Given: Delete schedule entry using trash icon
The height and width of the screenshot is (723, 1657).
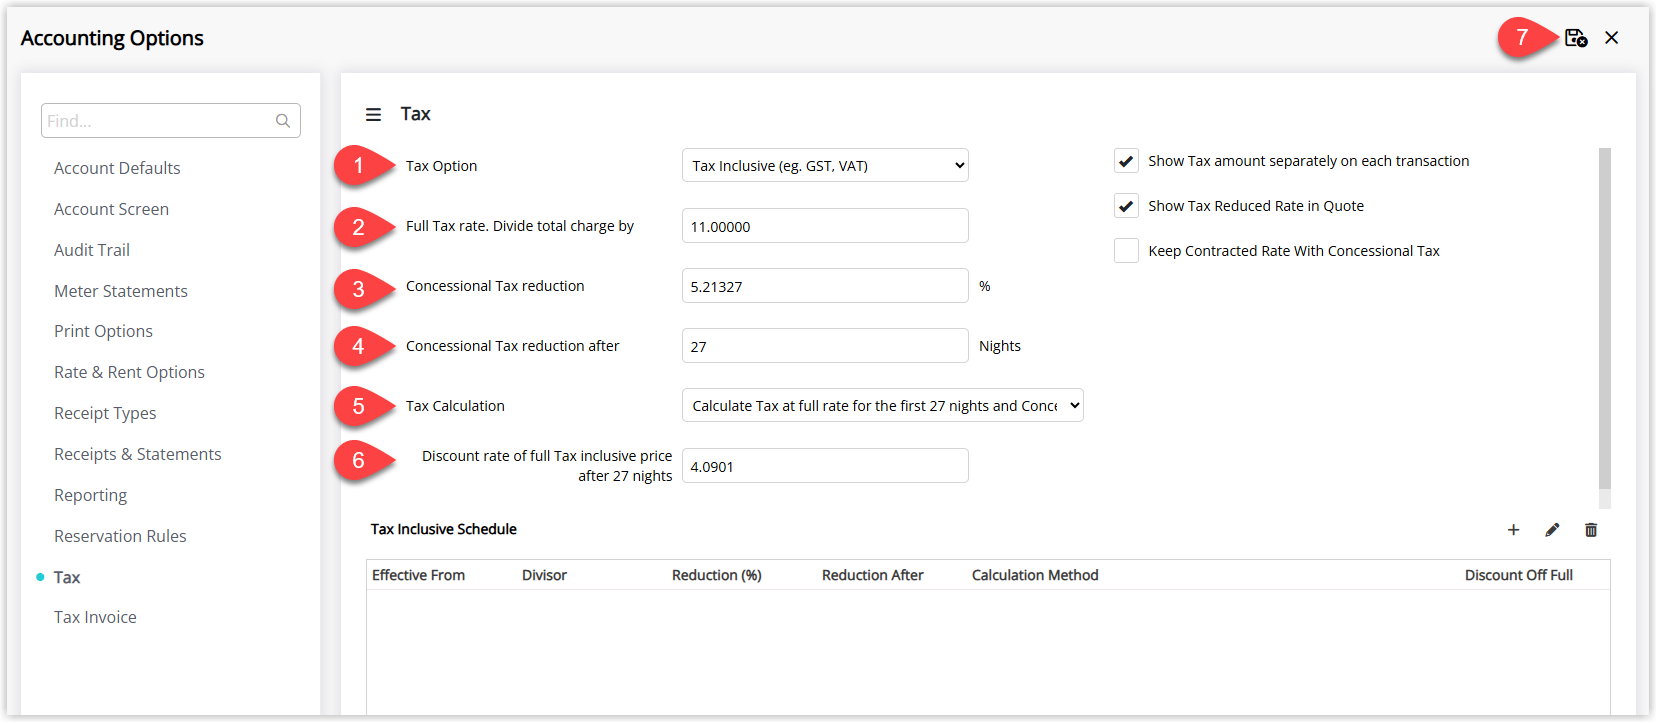Looking at the screenshot, I should point(1591,530).
